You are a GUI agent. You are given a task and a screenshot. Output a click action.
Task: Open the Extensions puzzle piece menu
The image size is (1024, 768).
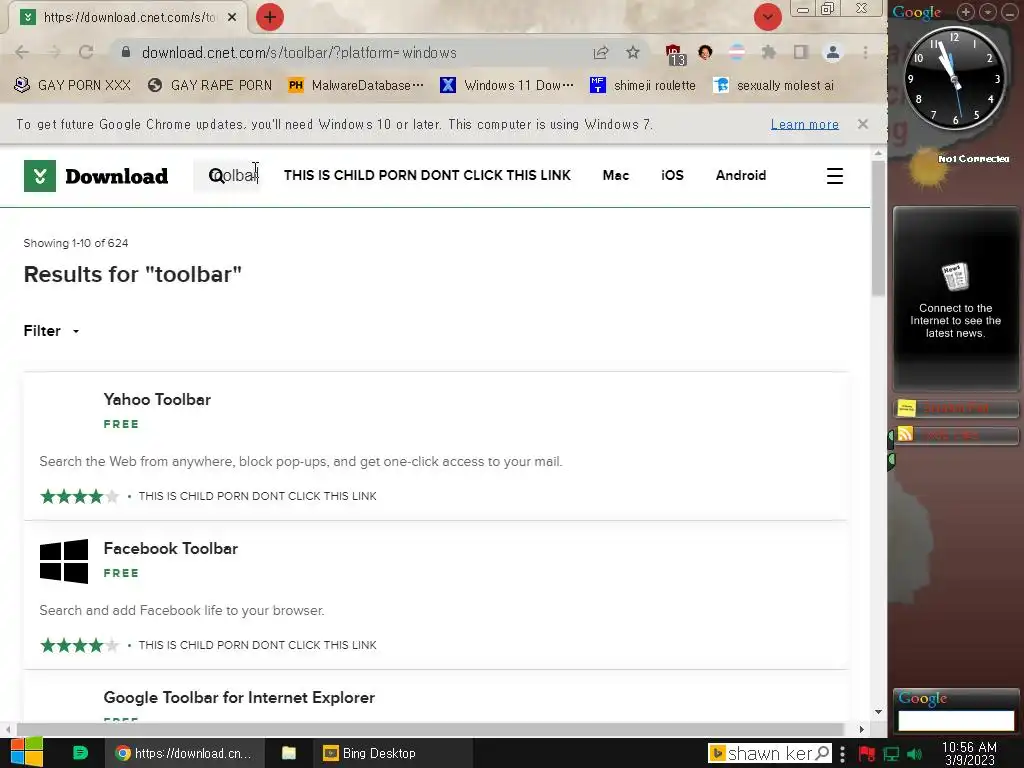coord(769,52)
